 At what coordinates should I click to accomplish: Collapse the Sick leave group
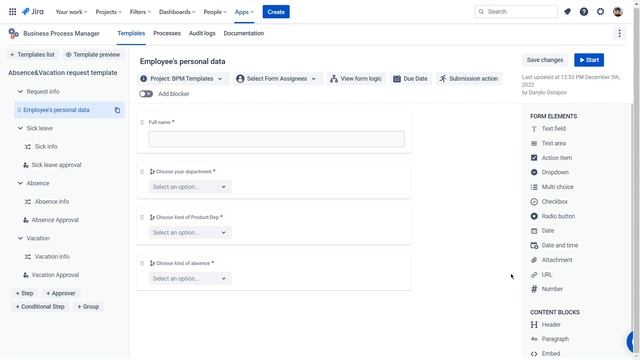pyautogui.click(x=20, y=129)
